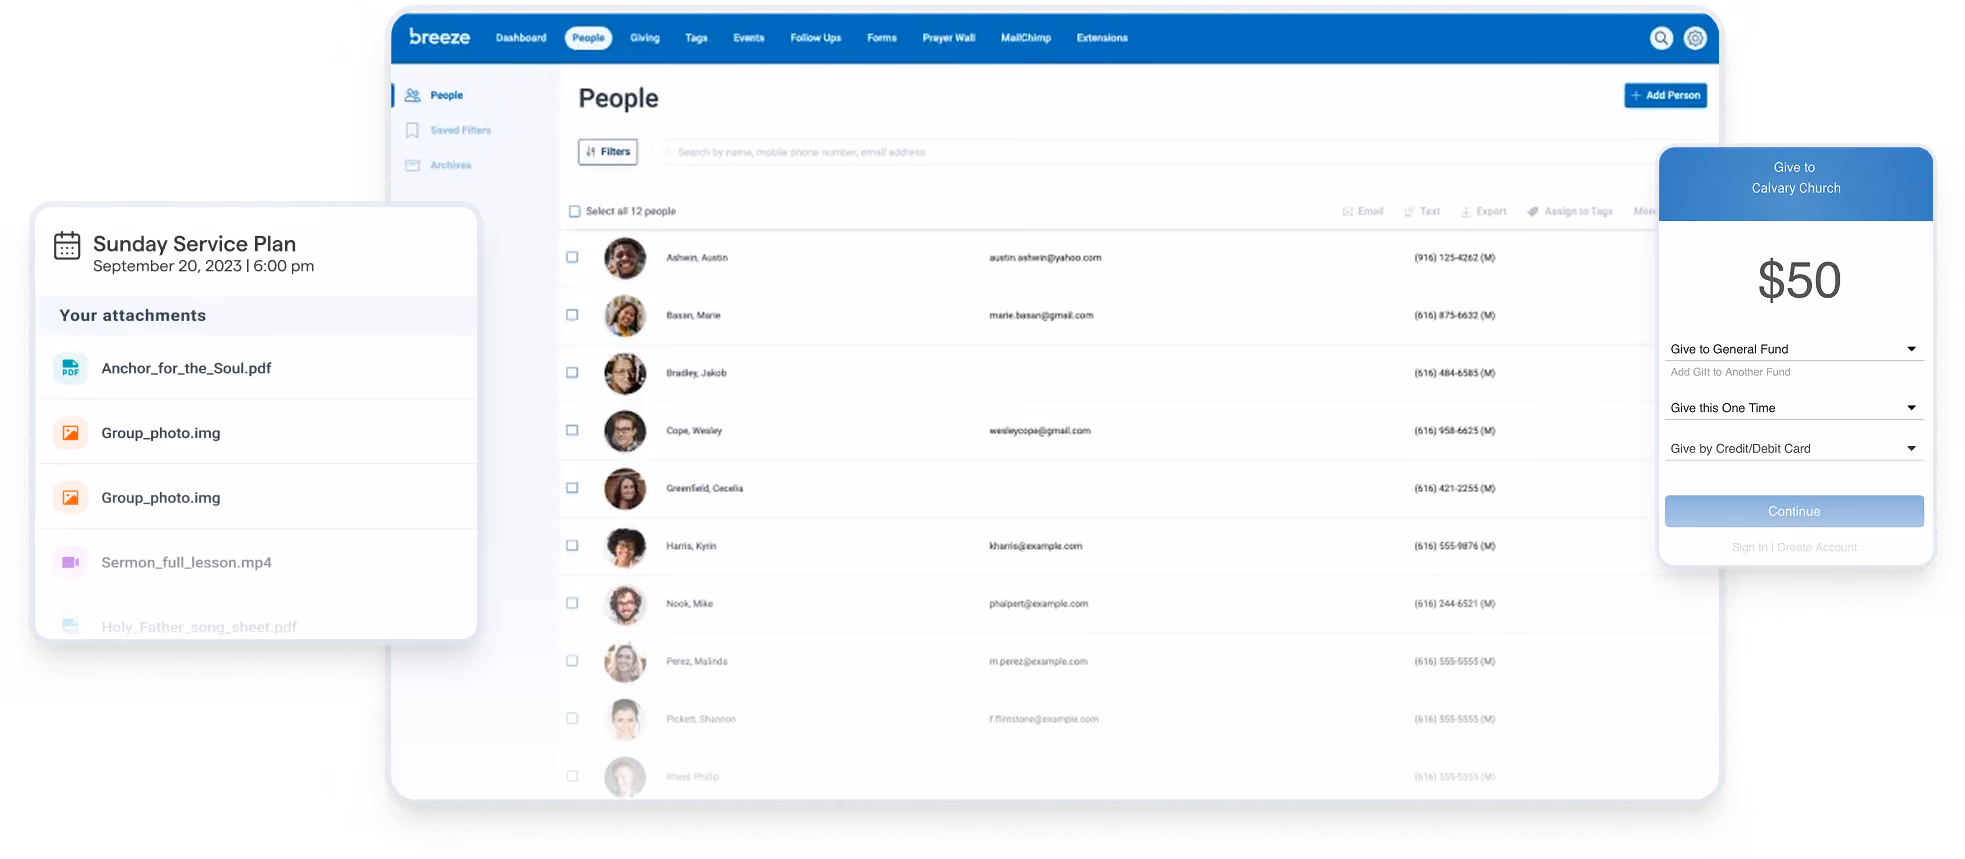The width and height of the screenshot is (1965, 859).
Task: Click the Export download icon
Action: coord(1466,211)
